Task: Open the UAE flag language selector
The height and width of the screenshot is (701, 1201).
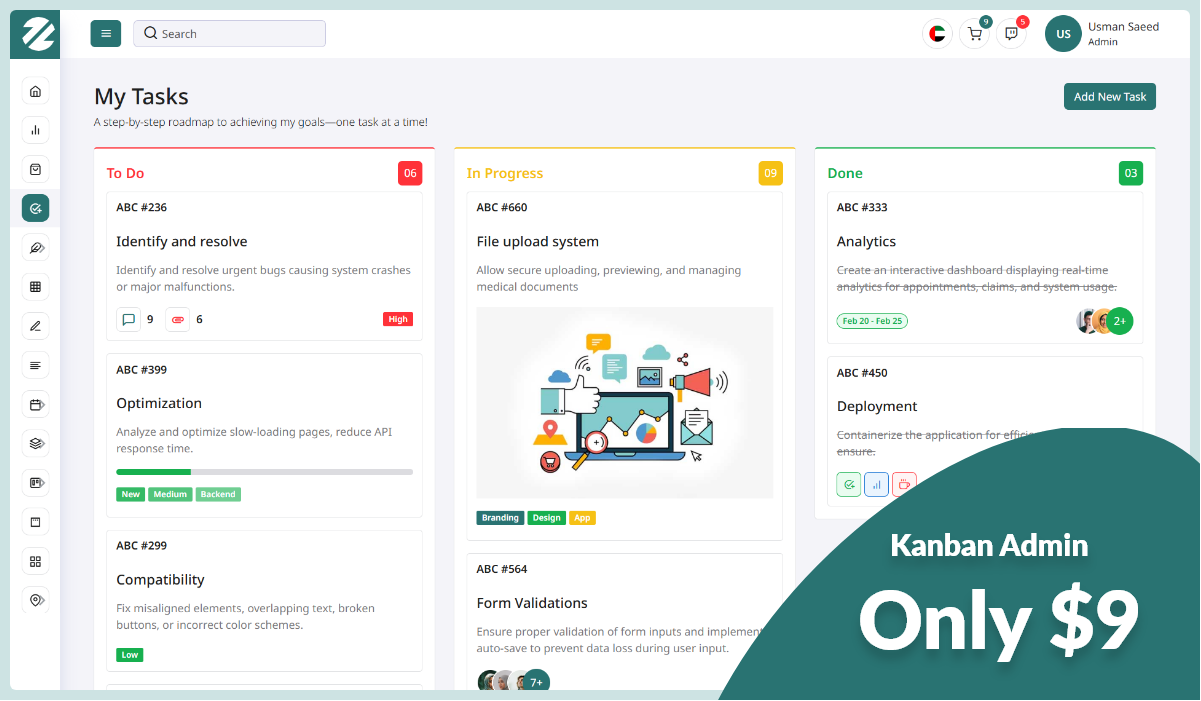Action: click(937, 33)
